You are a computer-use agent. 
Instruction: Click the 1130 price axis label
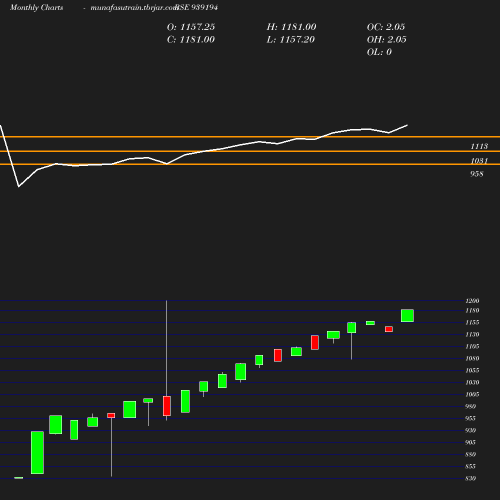(x=472, y=335)
